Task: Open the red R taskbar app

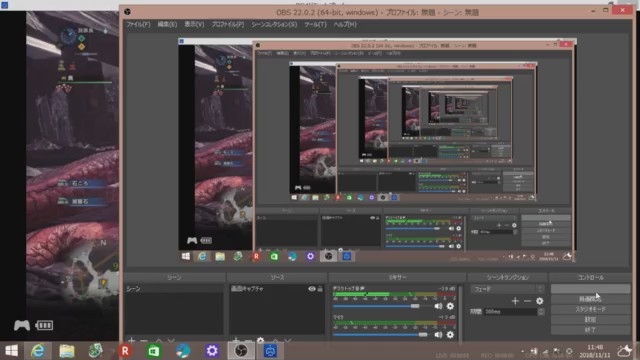Action: (x=125, y=351)
